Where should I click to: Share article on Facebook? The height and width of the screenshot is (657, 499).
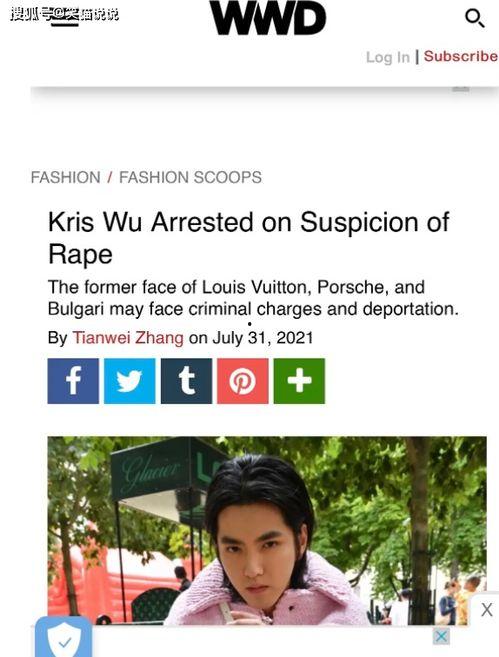tap(73, 381)
